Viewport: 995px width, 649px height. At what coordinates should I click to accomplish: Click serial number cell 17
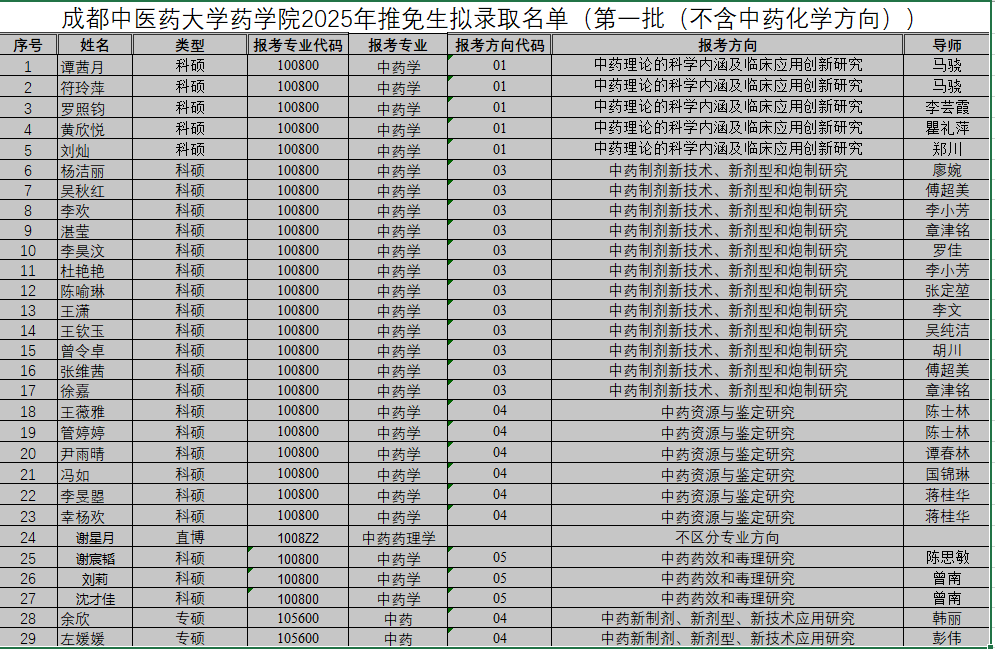pos(28,390)
